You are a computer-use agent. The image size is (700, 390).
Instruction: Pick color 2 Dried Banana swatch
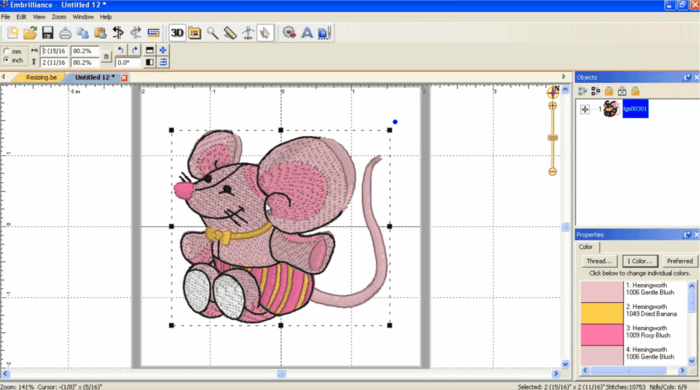[602, 313]
